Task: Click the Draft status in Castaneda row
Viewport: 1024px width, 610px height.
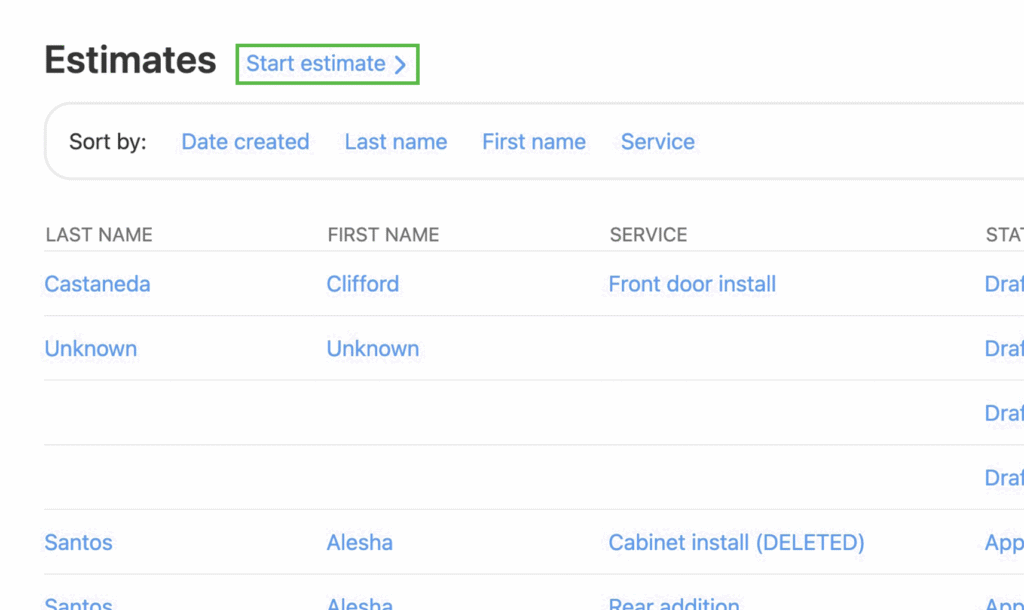Action: [x=1003, y=284]
